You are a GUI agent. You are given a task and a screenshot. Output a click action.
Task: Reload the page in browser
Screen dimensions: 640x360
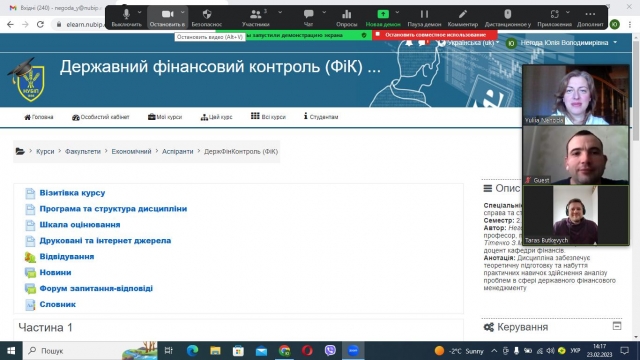40,24
